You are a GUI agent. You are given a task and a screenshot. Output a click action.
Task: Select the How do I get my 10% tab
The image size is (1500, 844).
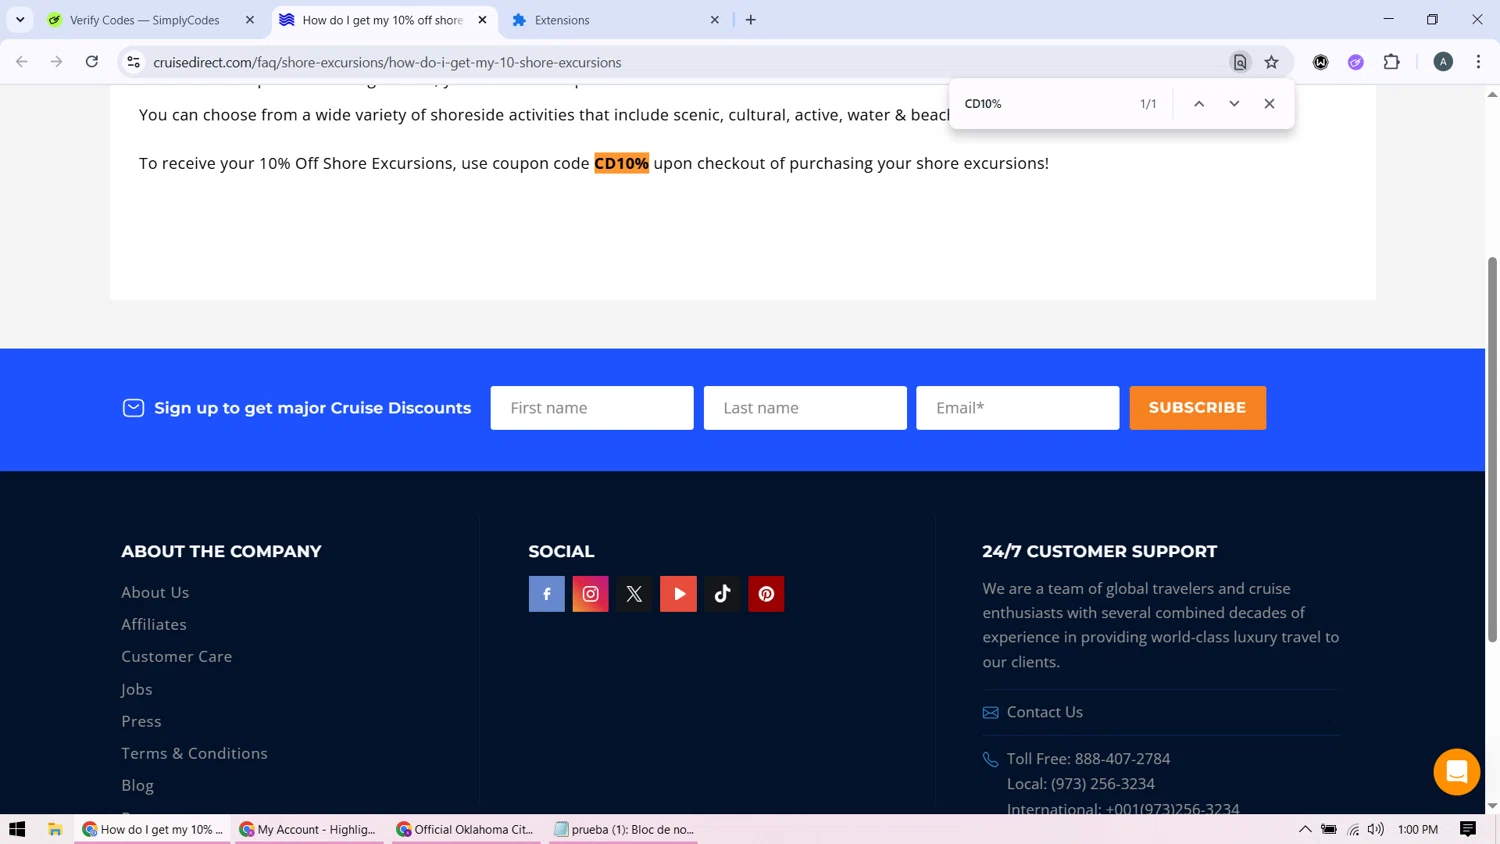click(x=382, y=20)
